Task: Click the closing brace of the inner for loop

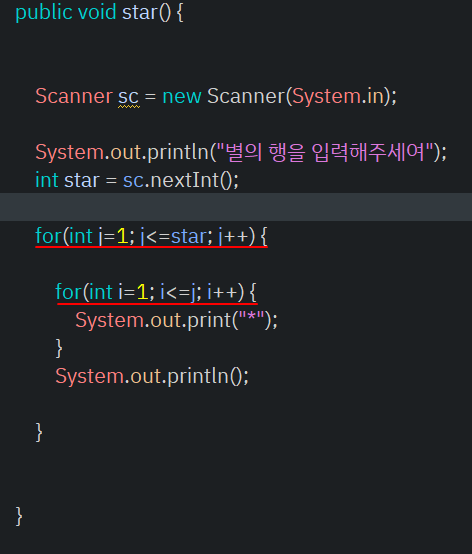Action: pyautogui.click(x=59, y=348)
